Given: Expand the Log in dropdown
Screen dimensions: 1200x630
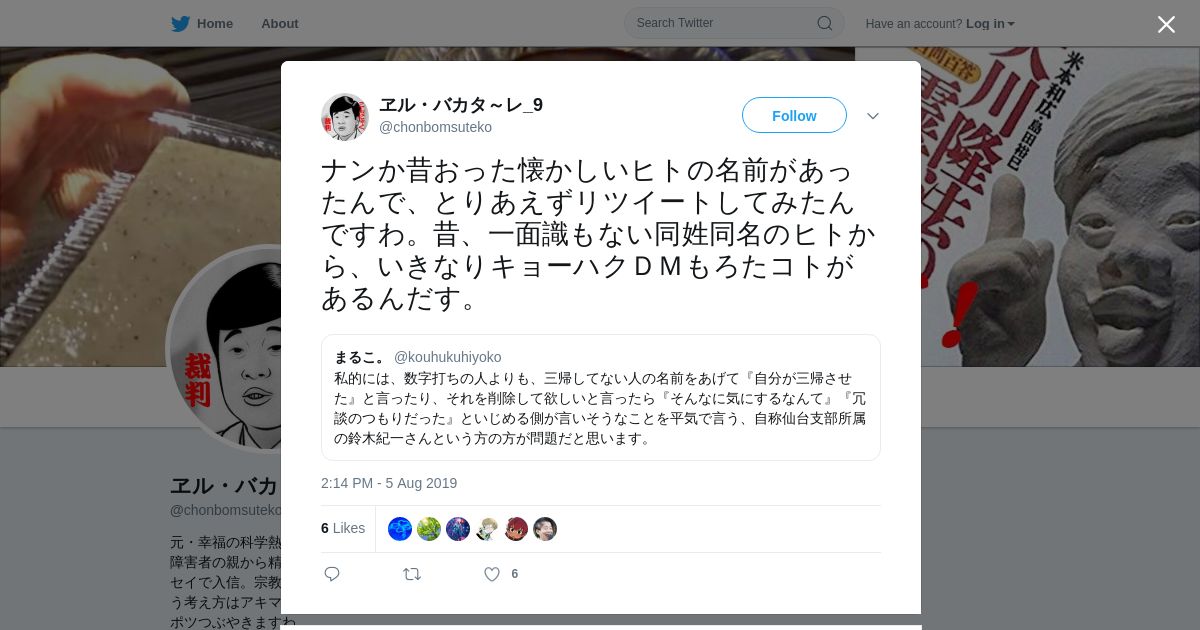Looking at the screenshot, I should click(990, 23).
